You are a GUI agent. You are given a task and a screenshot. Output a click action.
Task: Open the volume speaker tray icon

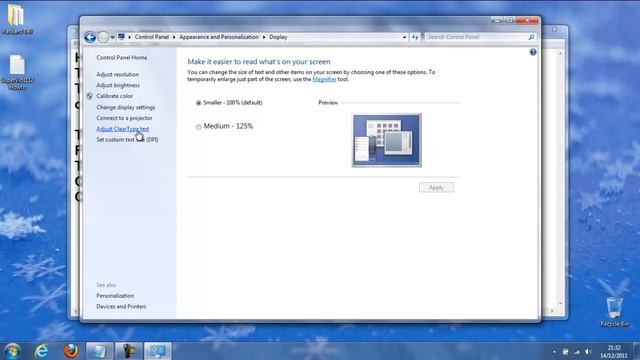click(588, 351)
